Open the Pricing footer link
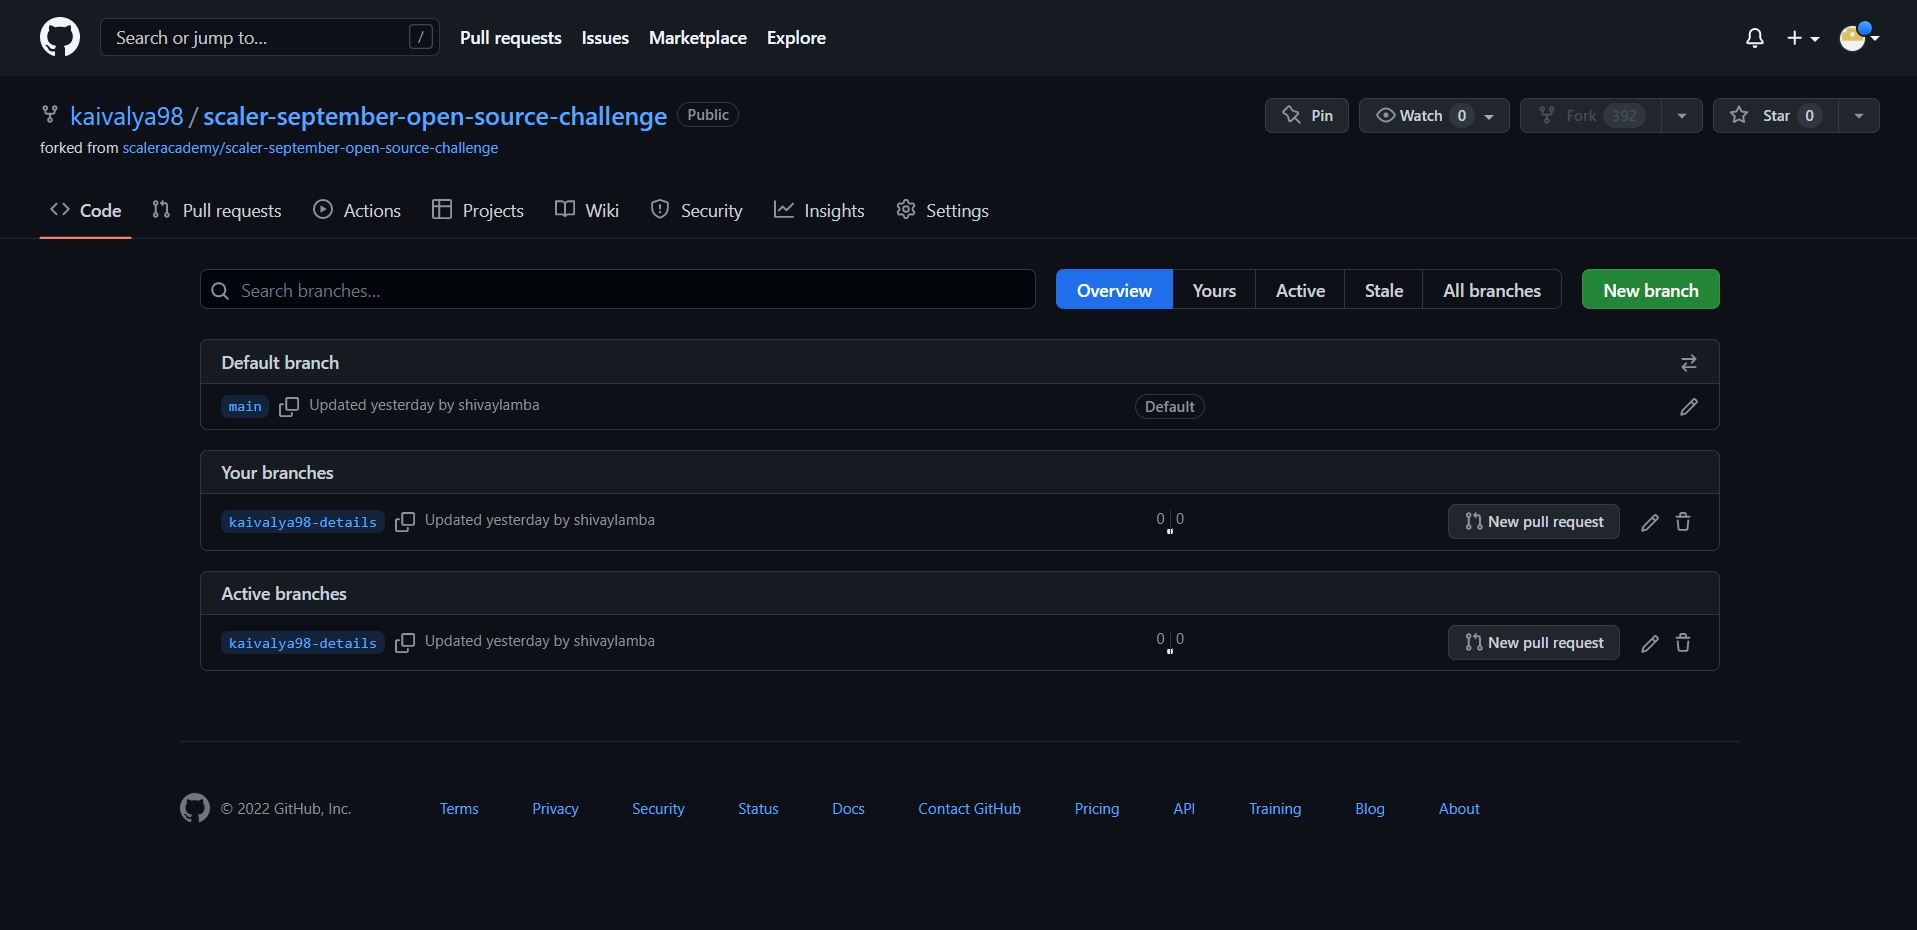The width and height of the screenshot is (1917, 930). point(1097,809)
